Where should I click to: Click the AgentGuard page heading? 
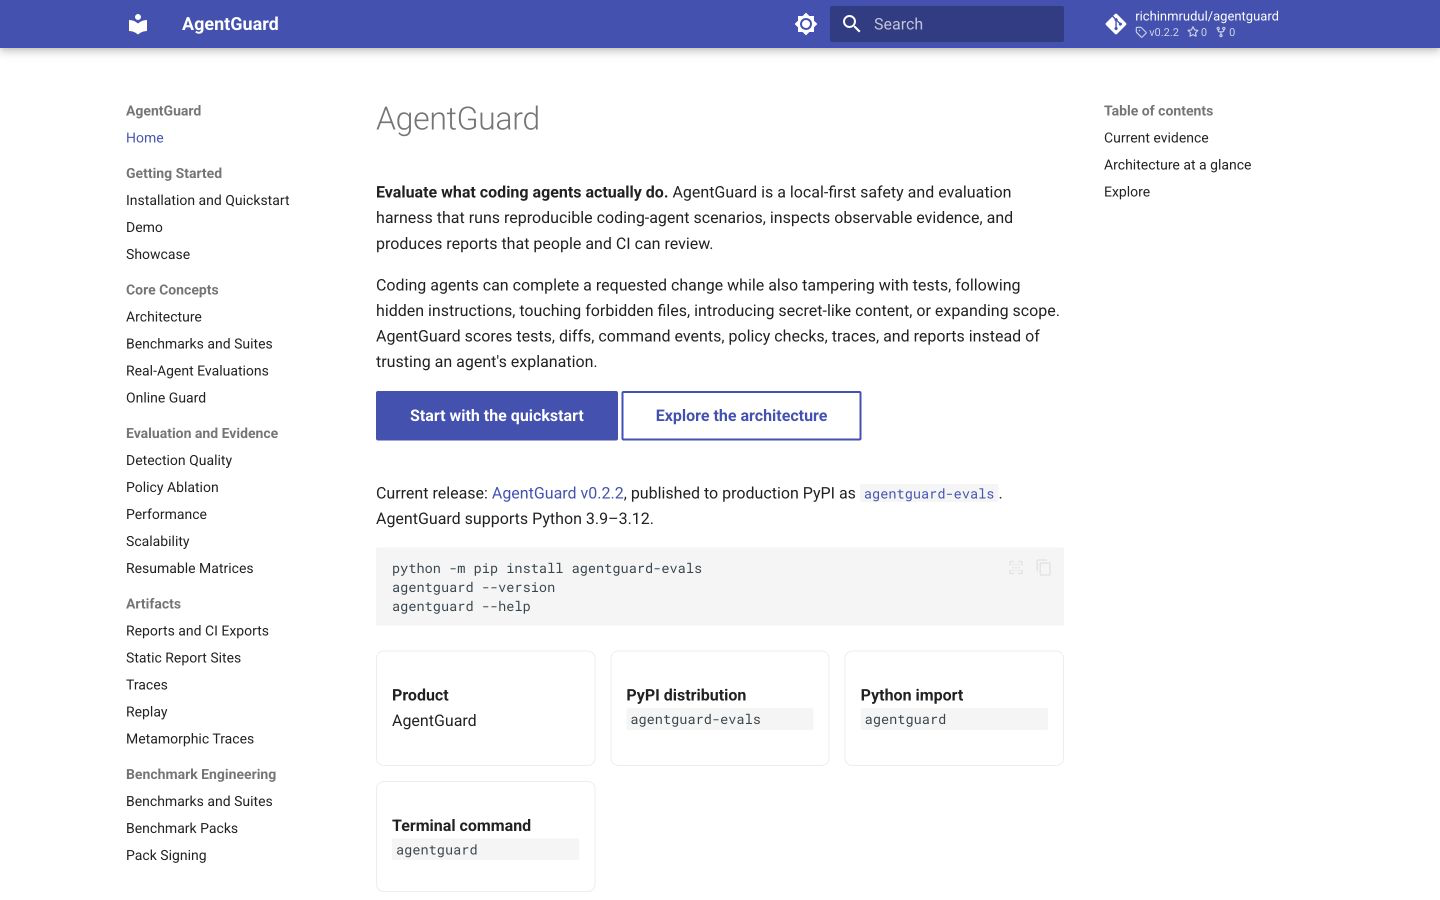pyautogui.click(x=458, y=119)
